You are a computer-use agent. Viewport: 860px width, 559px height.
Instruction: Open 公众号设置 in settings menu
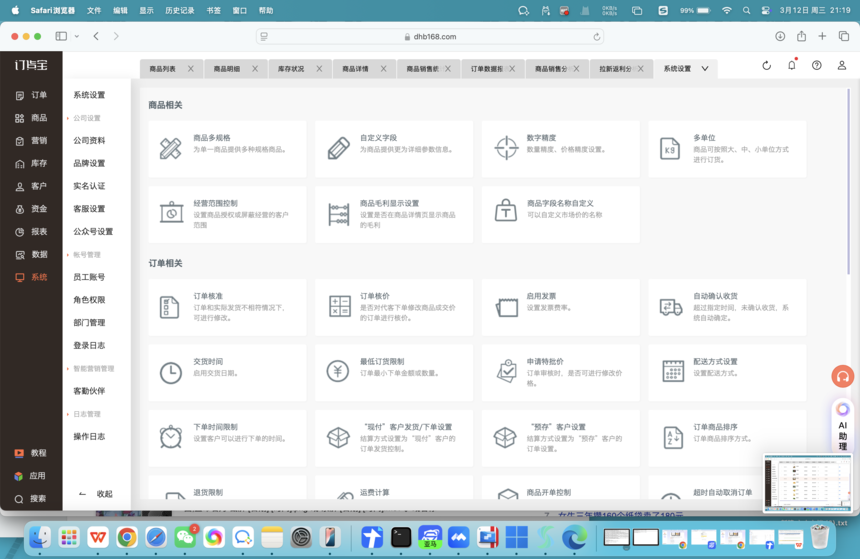(93, 231)
